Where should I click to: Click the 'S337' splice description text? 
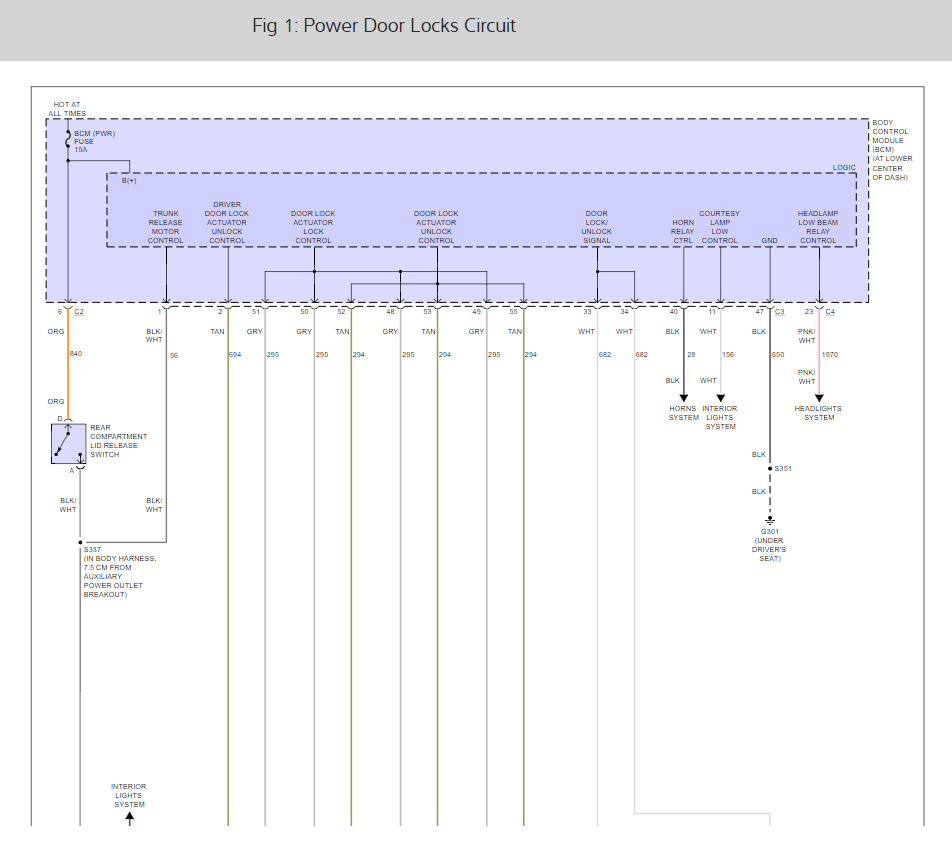point(120,572)
